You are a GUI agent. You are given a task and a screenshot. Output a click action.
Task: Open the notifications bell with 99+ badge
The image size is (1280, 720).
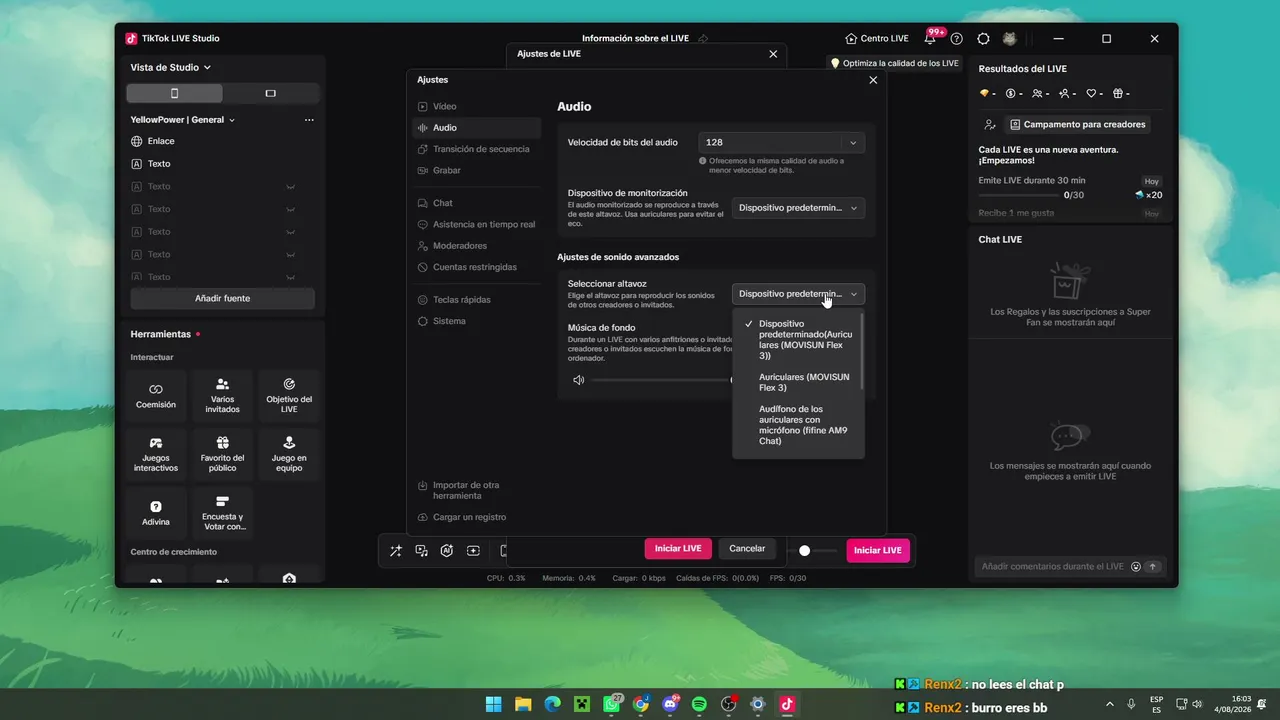pyautogui.click(x=930, y=39)
